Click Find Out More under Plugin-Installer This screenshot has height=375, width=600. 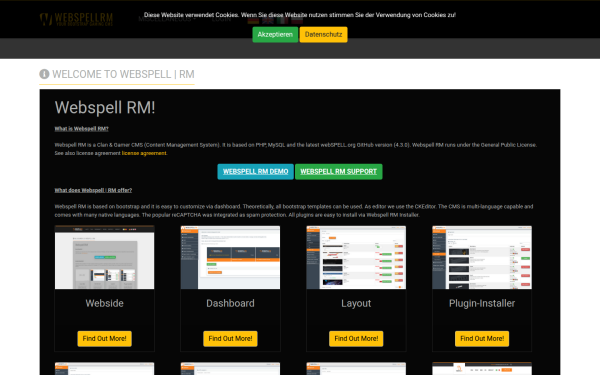[482, 339]
